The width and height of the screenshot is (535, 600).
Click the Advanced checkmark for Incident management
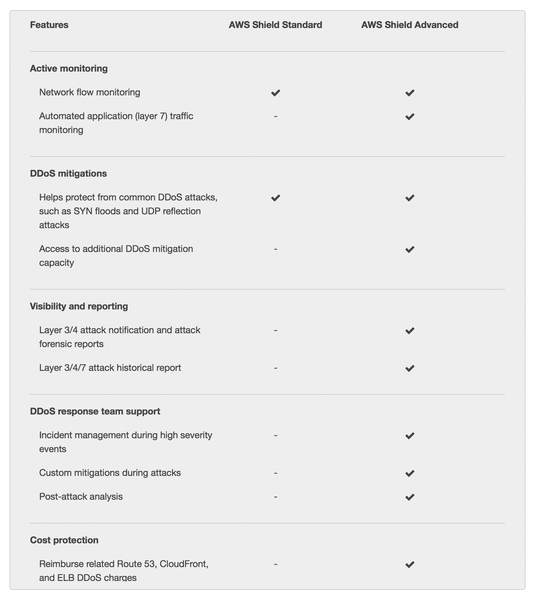click(x=410, y=436)
